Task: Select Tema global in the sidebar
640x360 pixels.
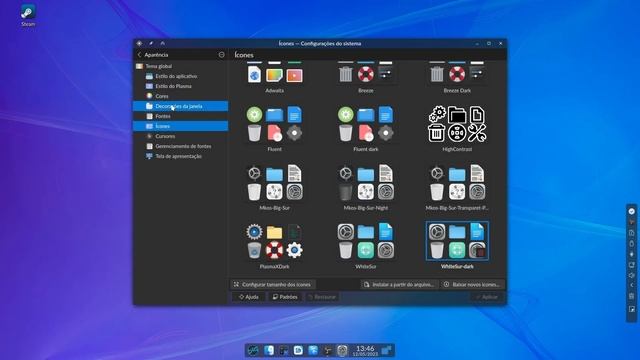Action: click(180, 66)
